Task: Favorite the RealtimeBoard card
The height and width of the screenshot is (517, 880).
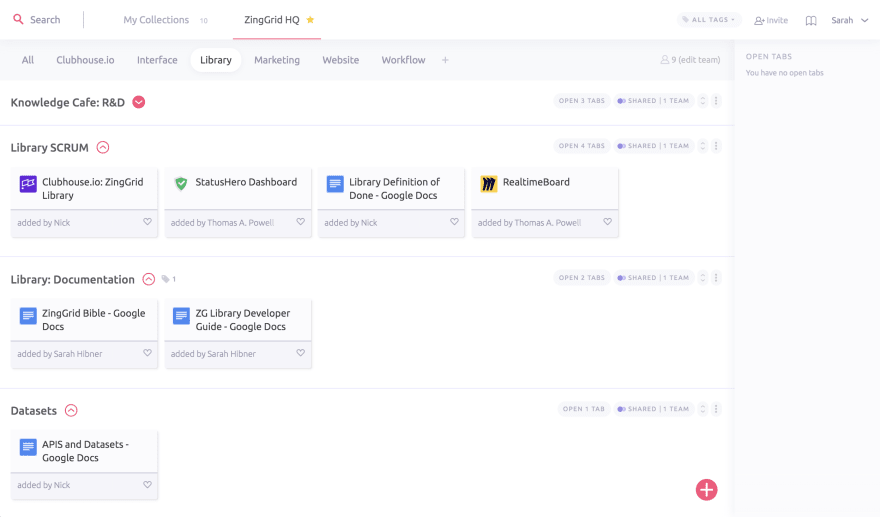Action: (607, 222)
